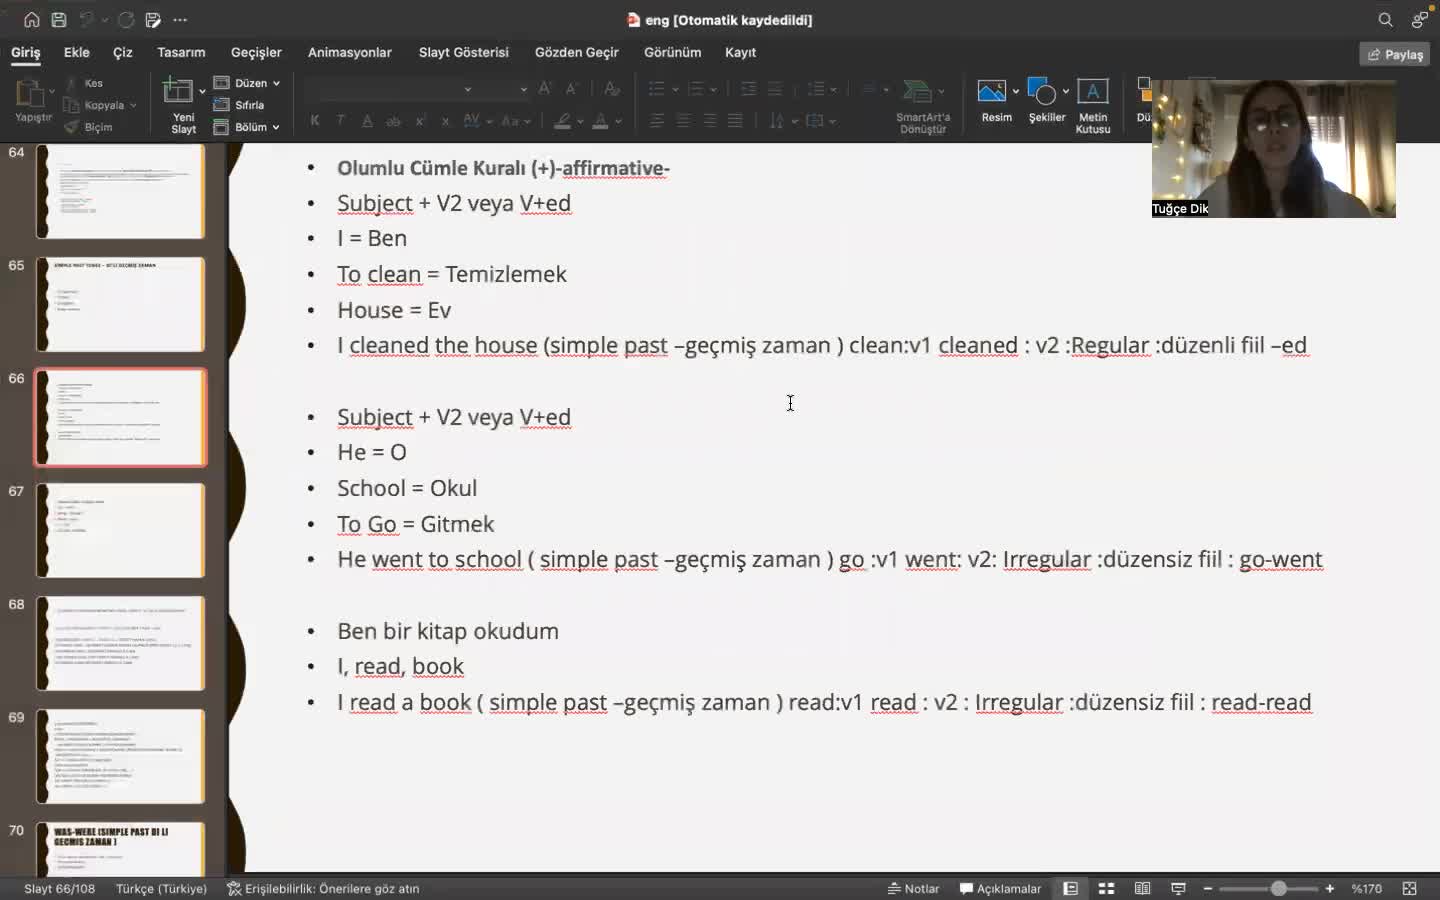Click decrease font size icon

(571, 89)
